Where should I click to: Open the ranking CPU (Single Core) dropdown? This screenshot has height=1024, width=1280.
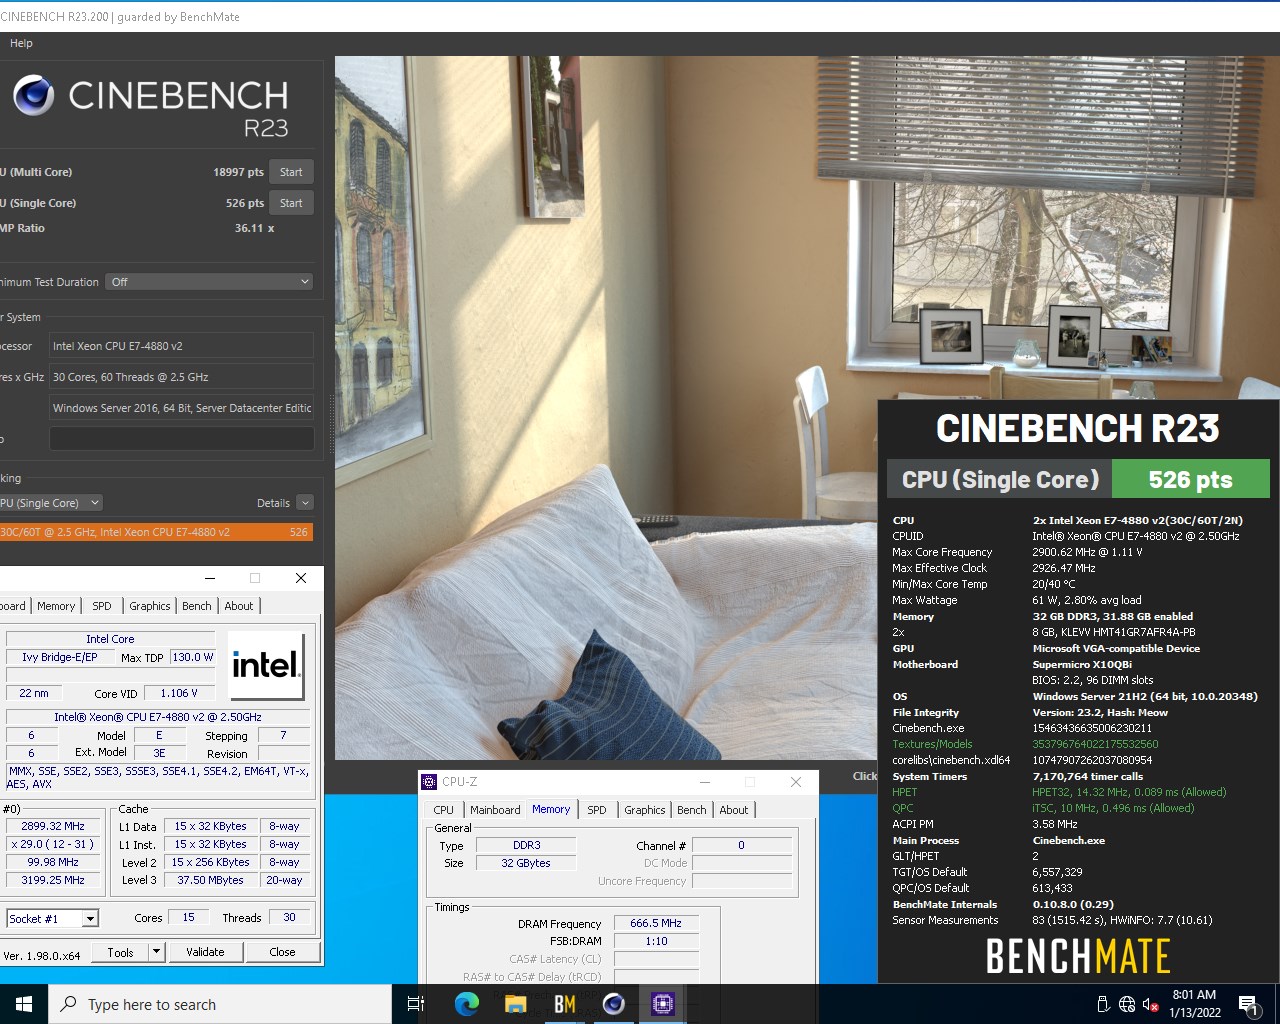click(x=50, y=503)
